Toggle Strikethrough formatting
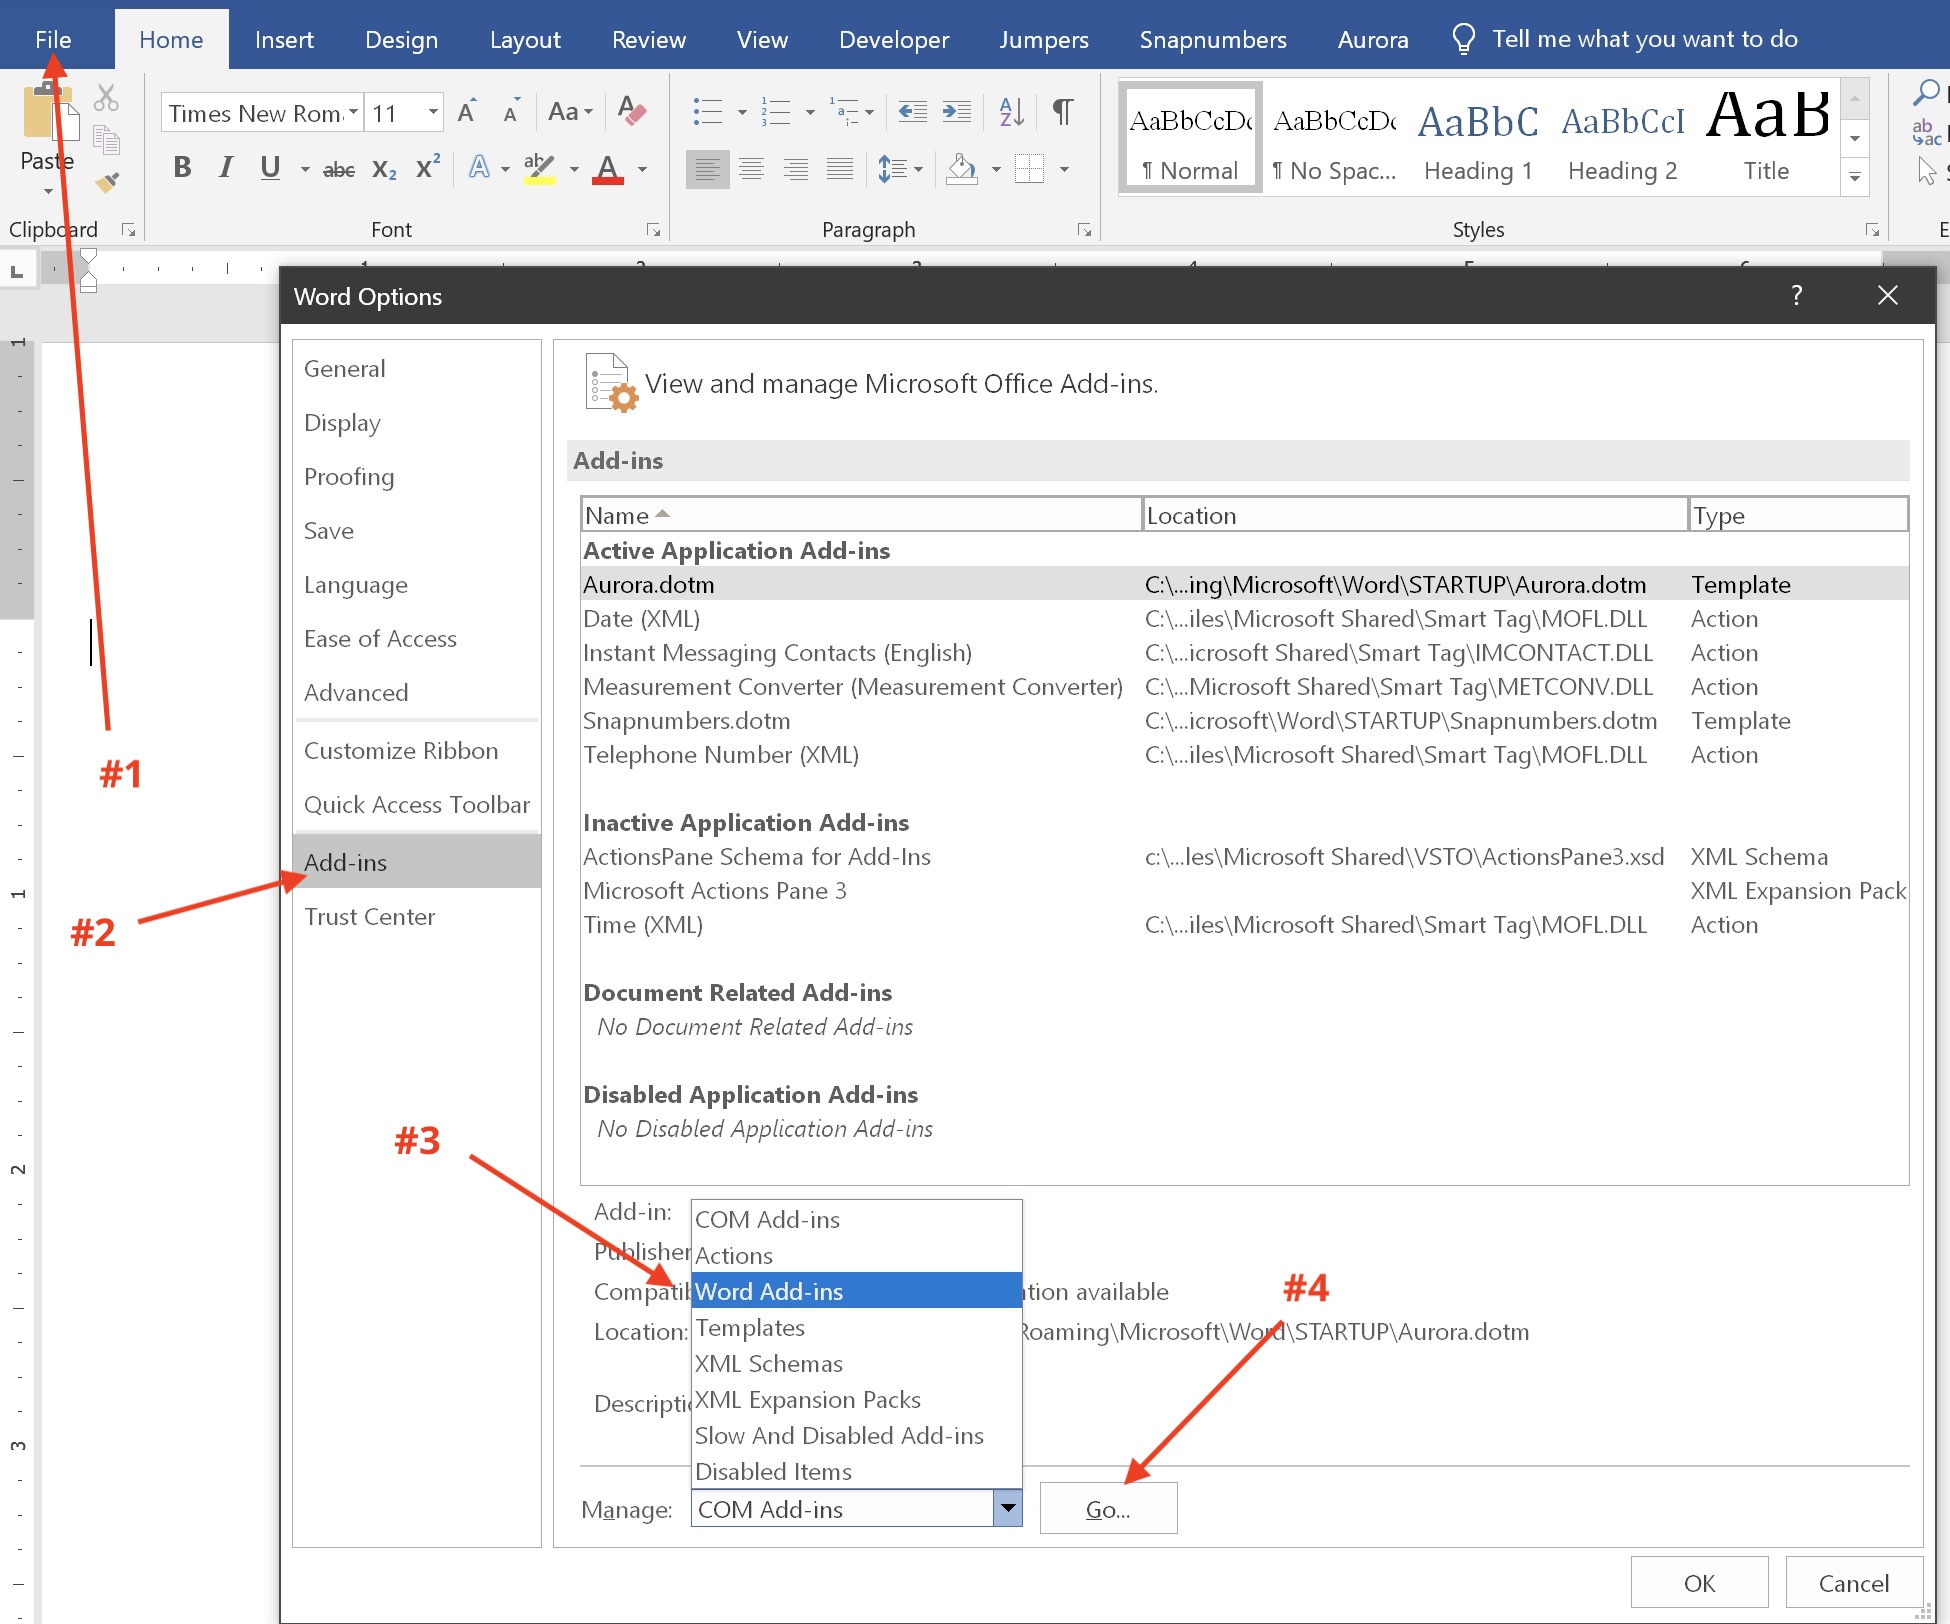 [339, 169]
